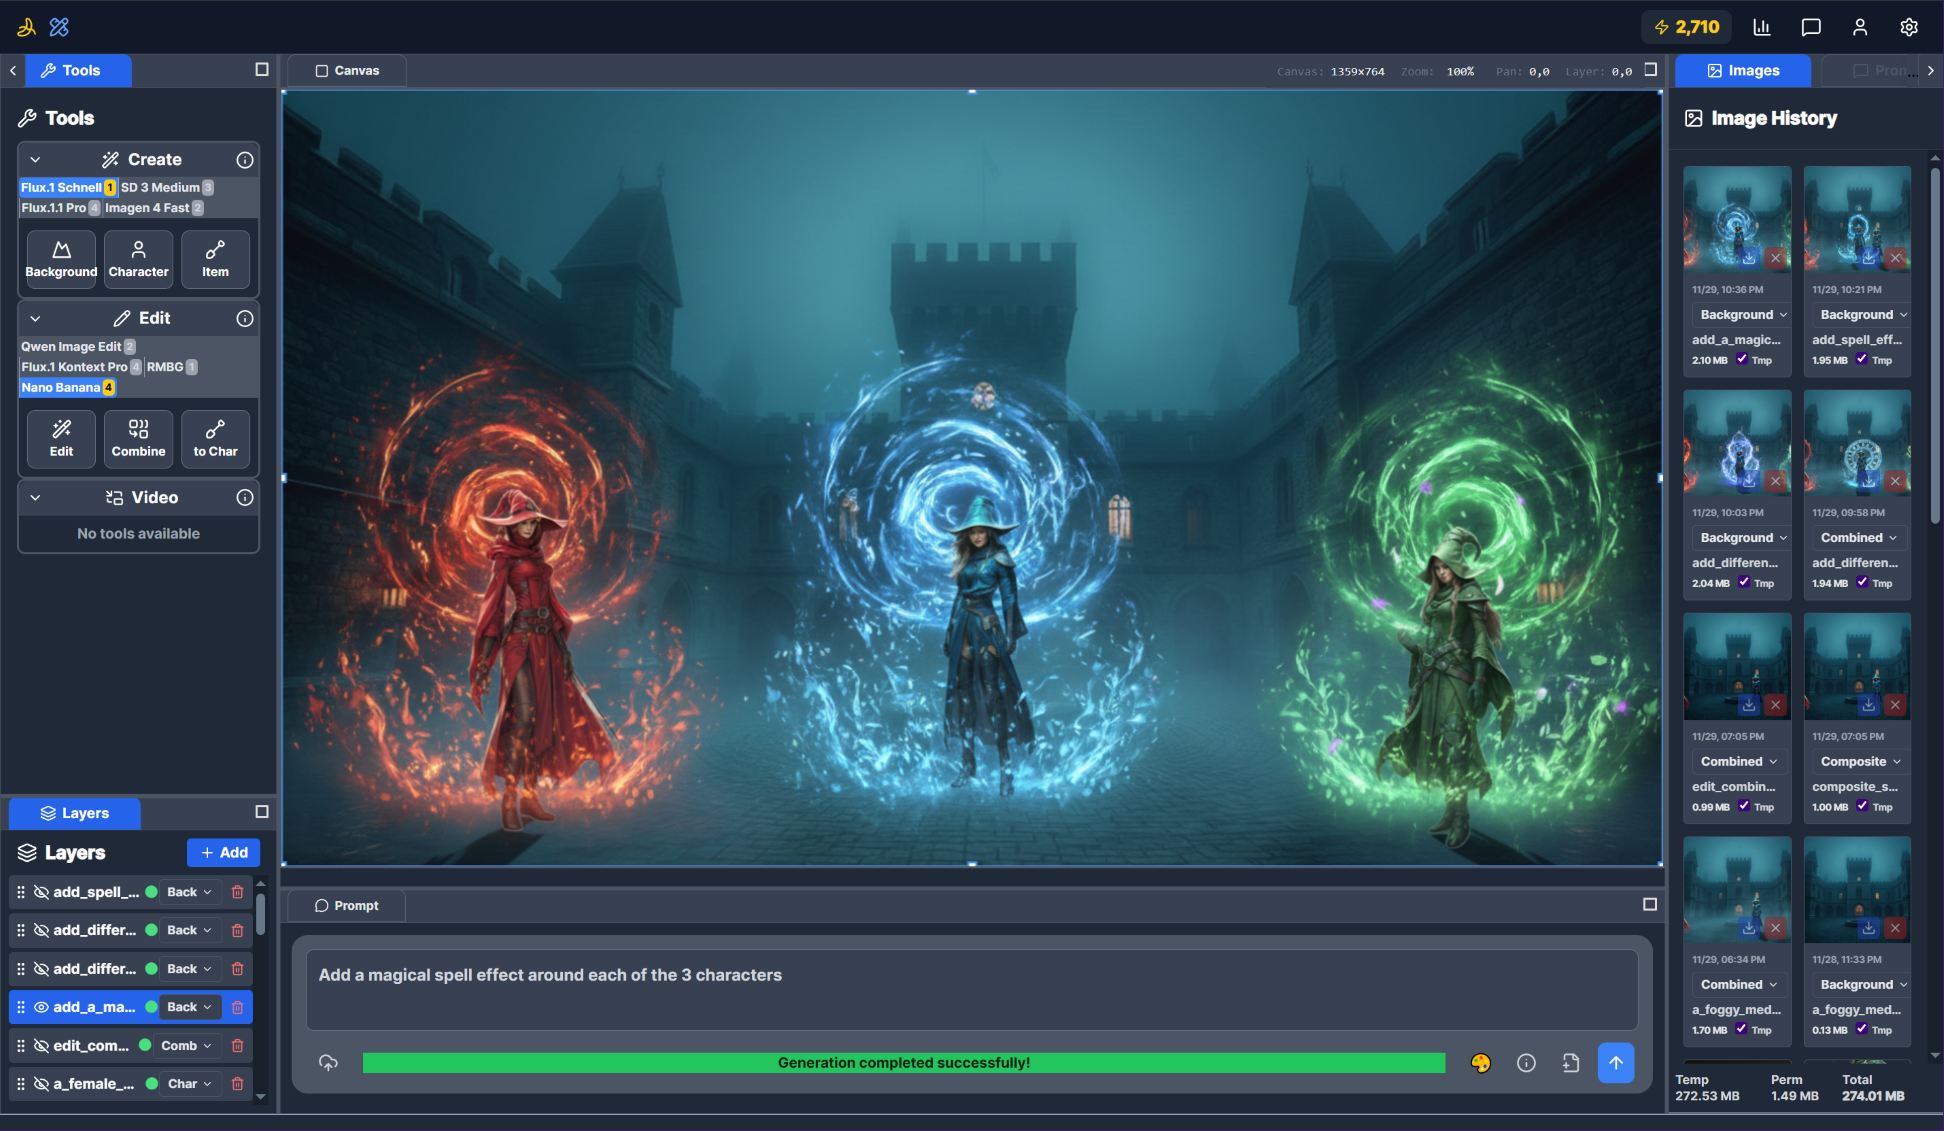
Task: Hide the visible add_a_ma... layer
Action: 42,1007
